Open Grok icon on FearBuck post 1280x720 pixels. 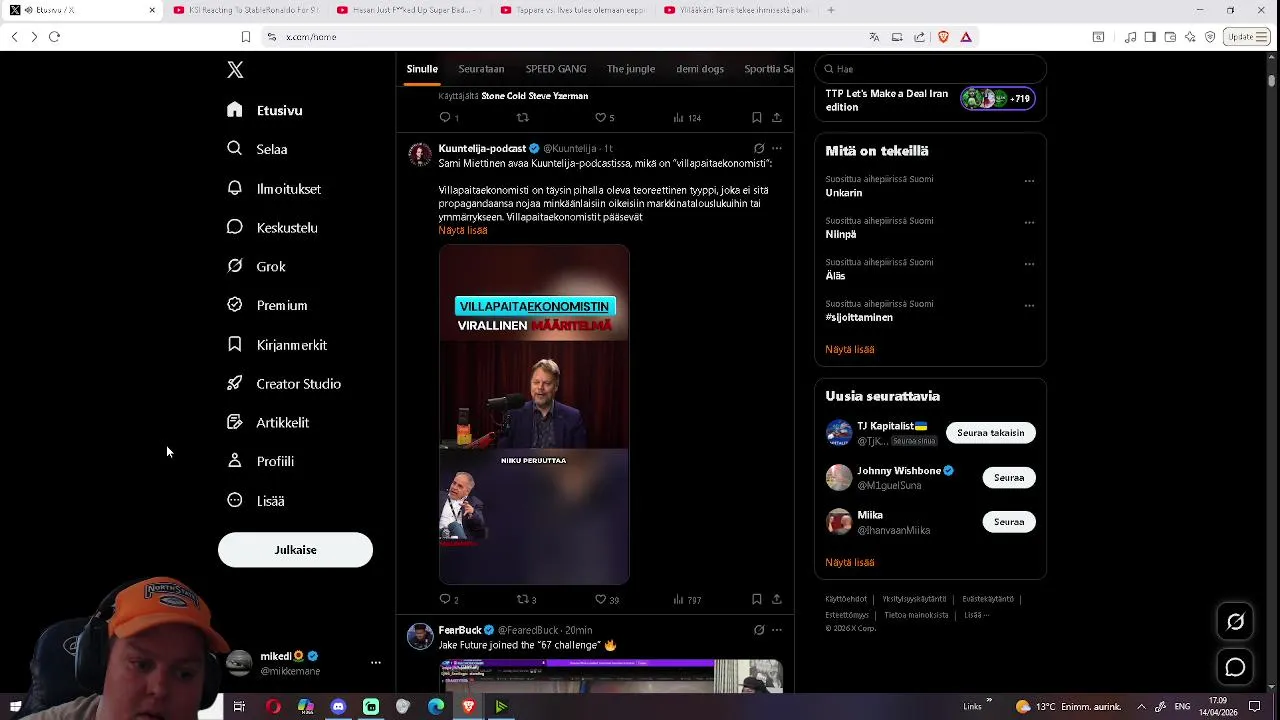coord(759,630)
